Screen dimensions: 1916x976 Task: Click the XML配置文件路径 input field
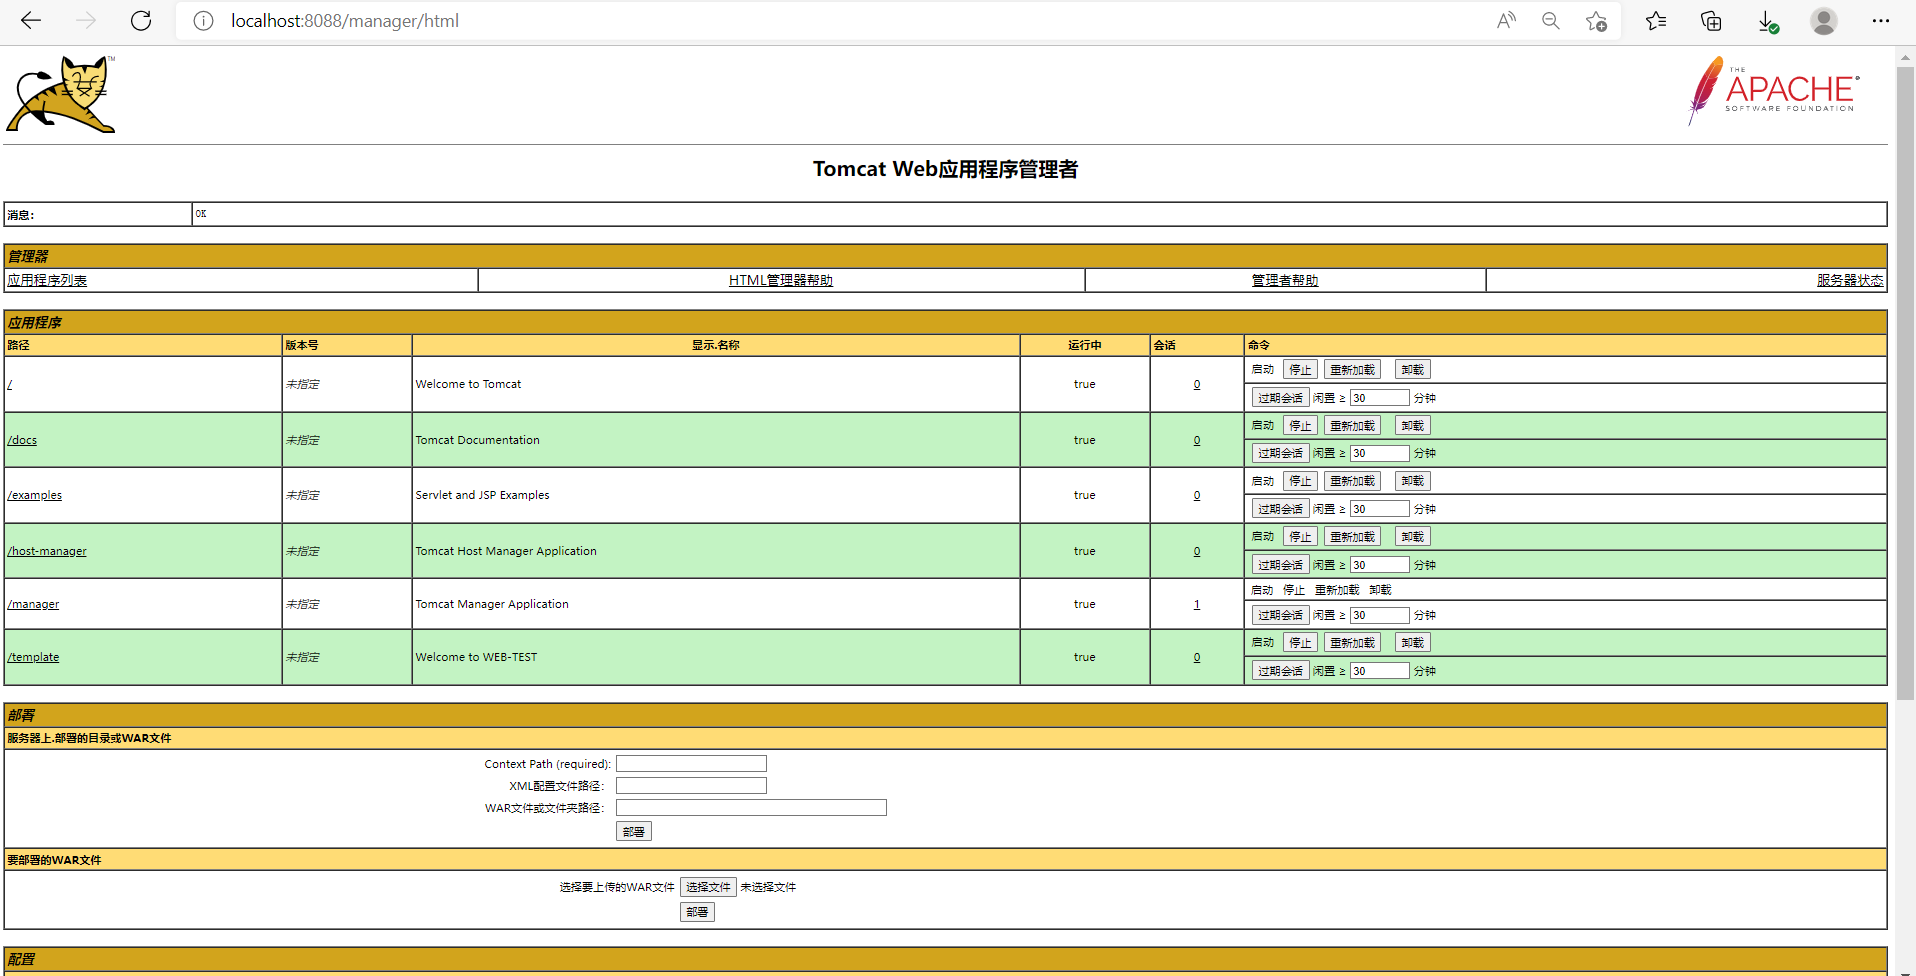[x=691, y=786]
